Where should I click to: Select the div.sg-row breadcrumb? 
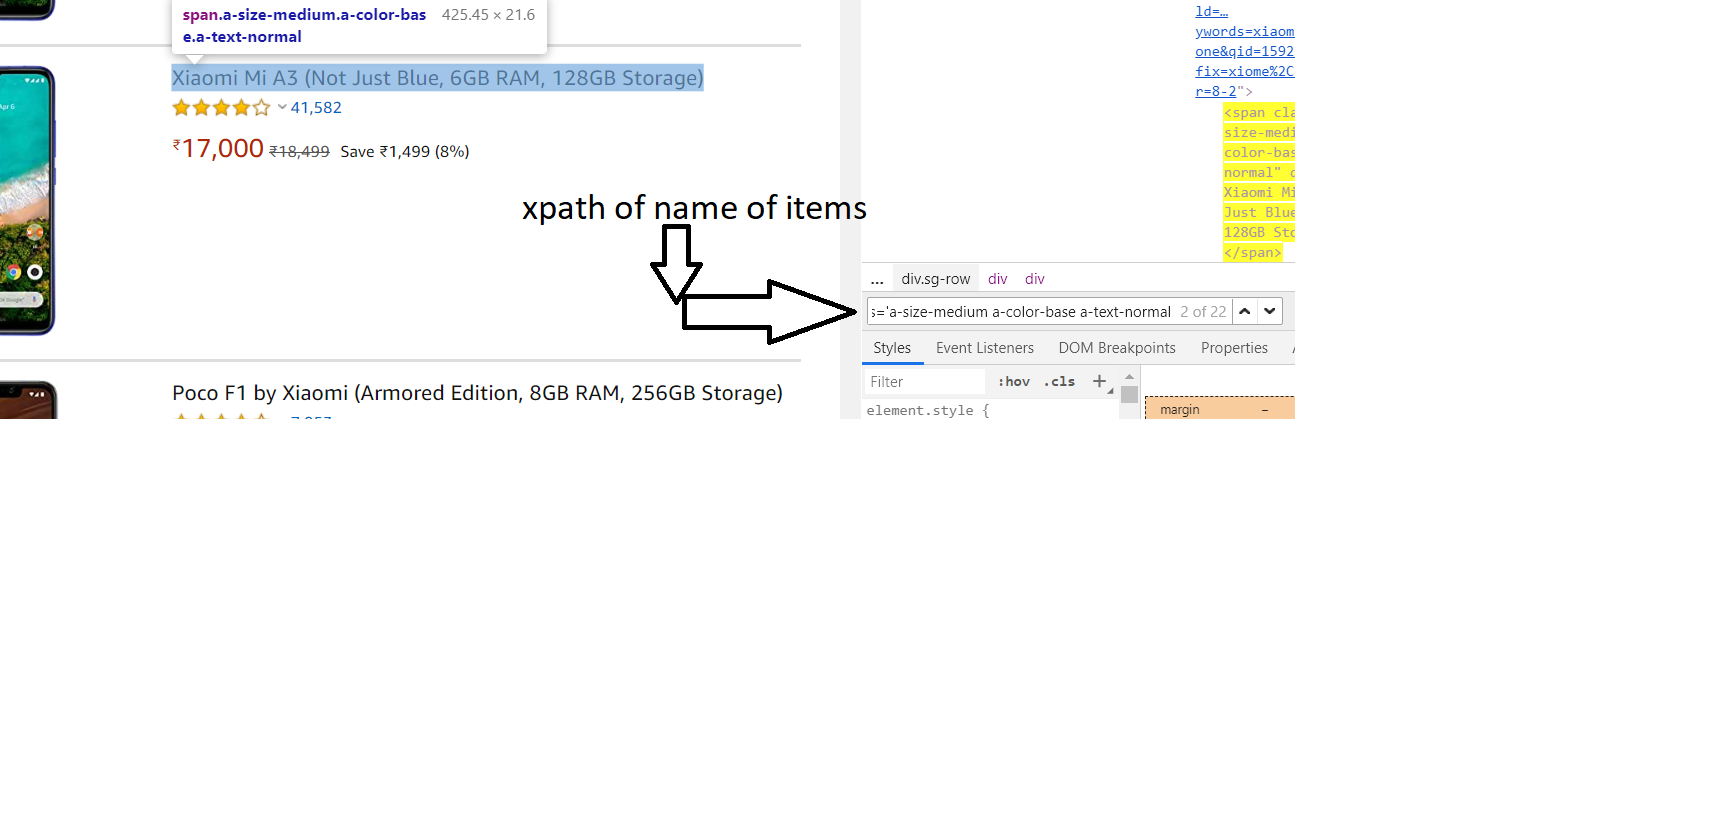point(936,279)
